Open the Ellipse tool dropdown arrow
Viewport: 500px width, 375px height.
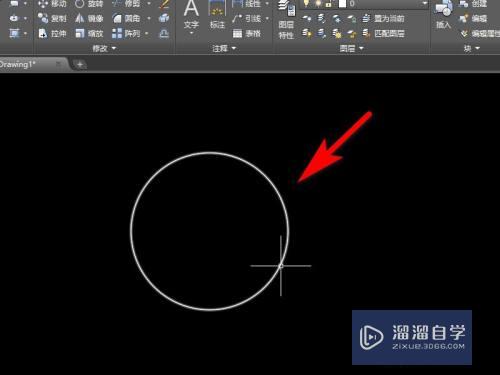[25, 18]
